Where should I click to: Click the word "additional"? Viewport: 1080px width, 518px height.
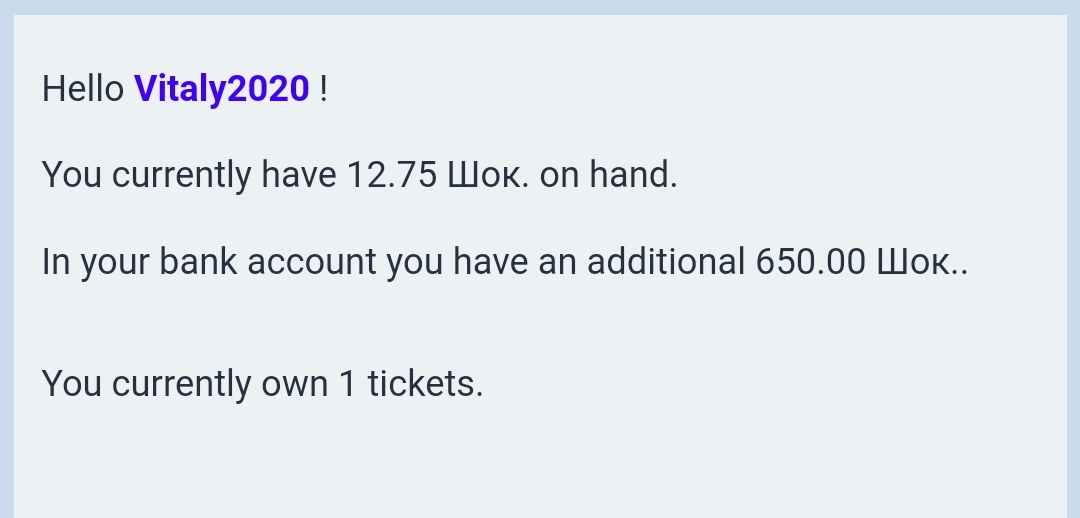[665, 262]
